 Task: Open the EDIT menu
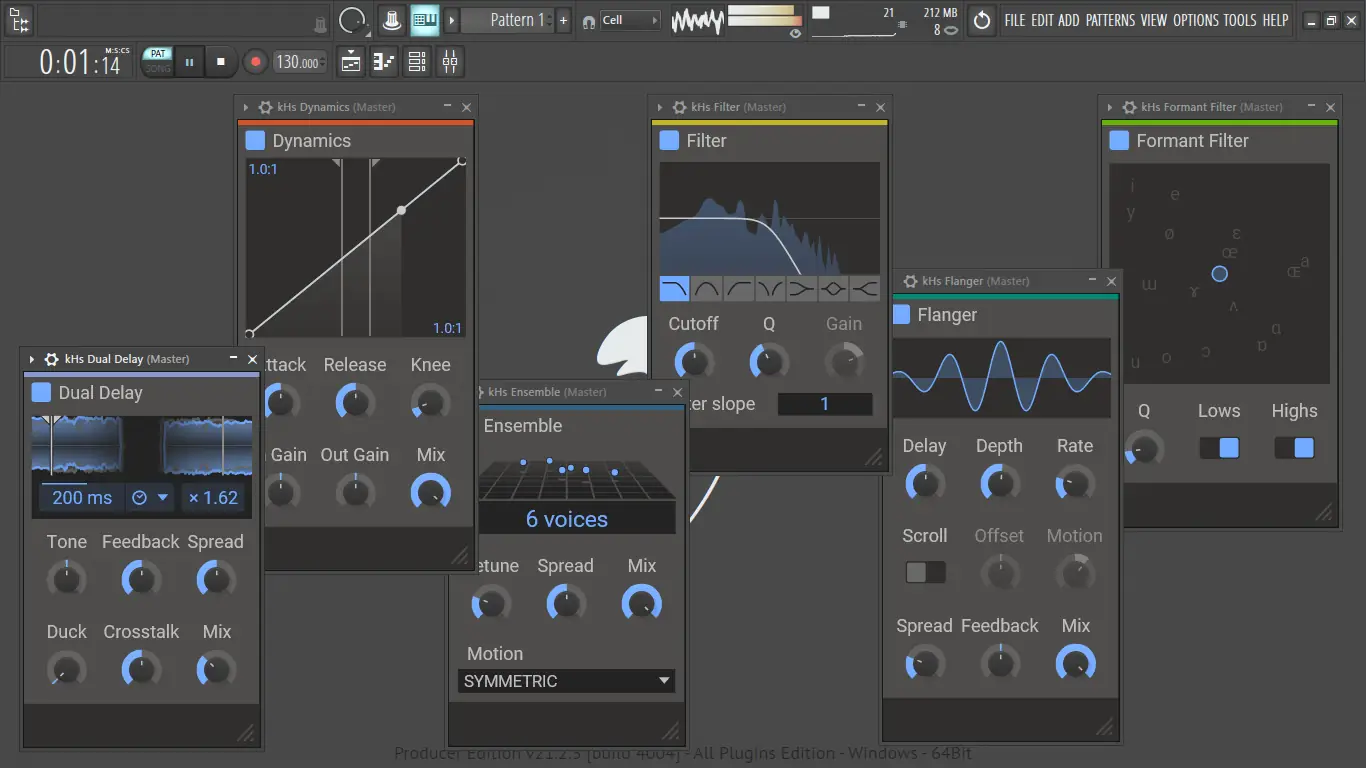[x=1042, y=20]
